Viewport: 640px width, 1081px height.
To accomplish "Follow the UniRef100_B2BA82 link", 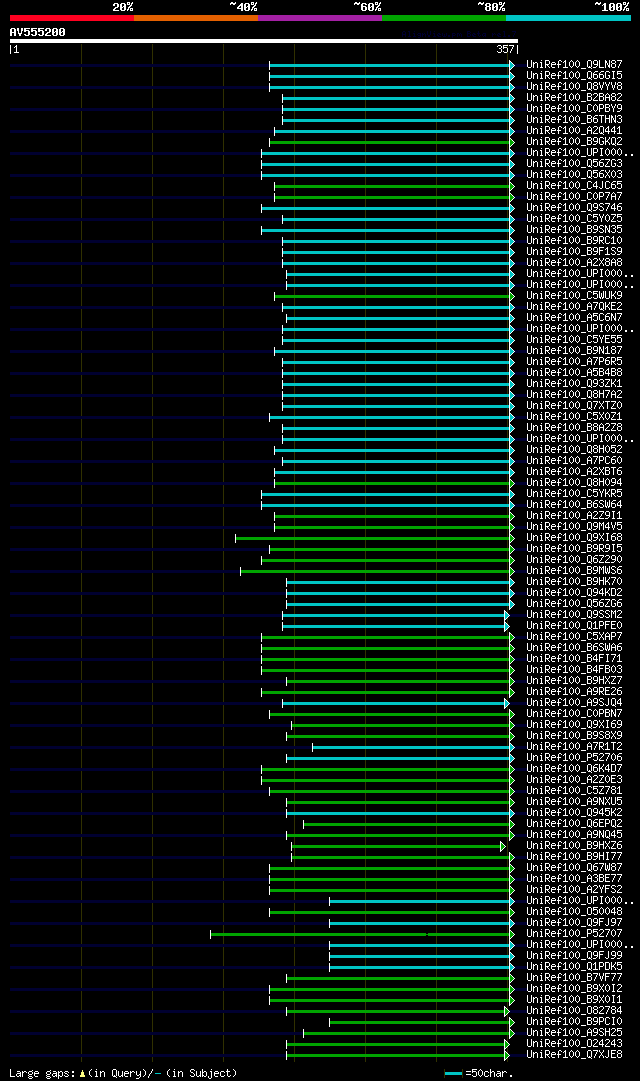I will [x=574, y=97].
